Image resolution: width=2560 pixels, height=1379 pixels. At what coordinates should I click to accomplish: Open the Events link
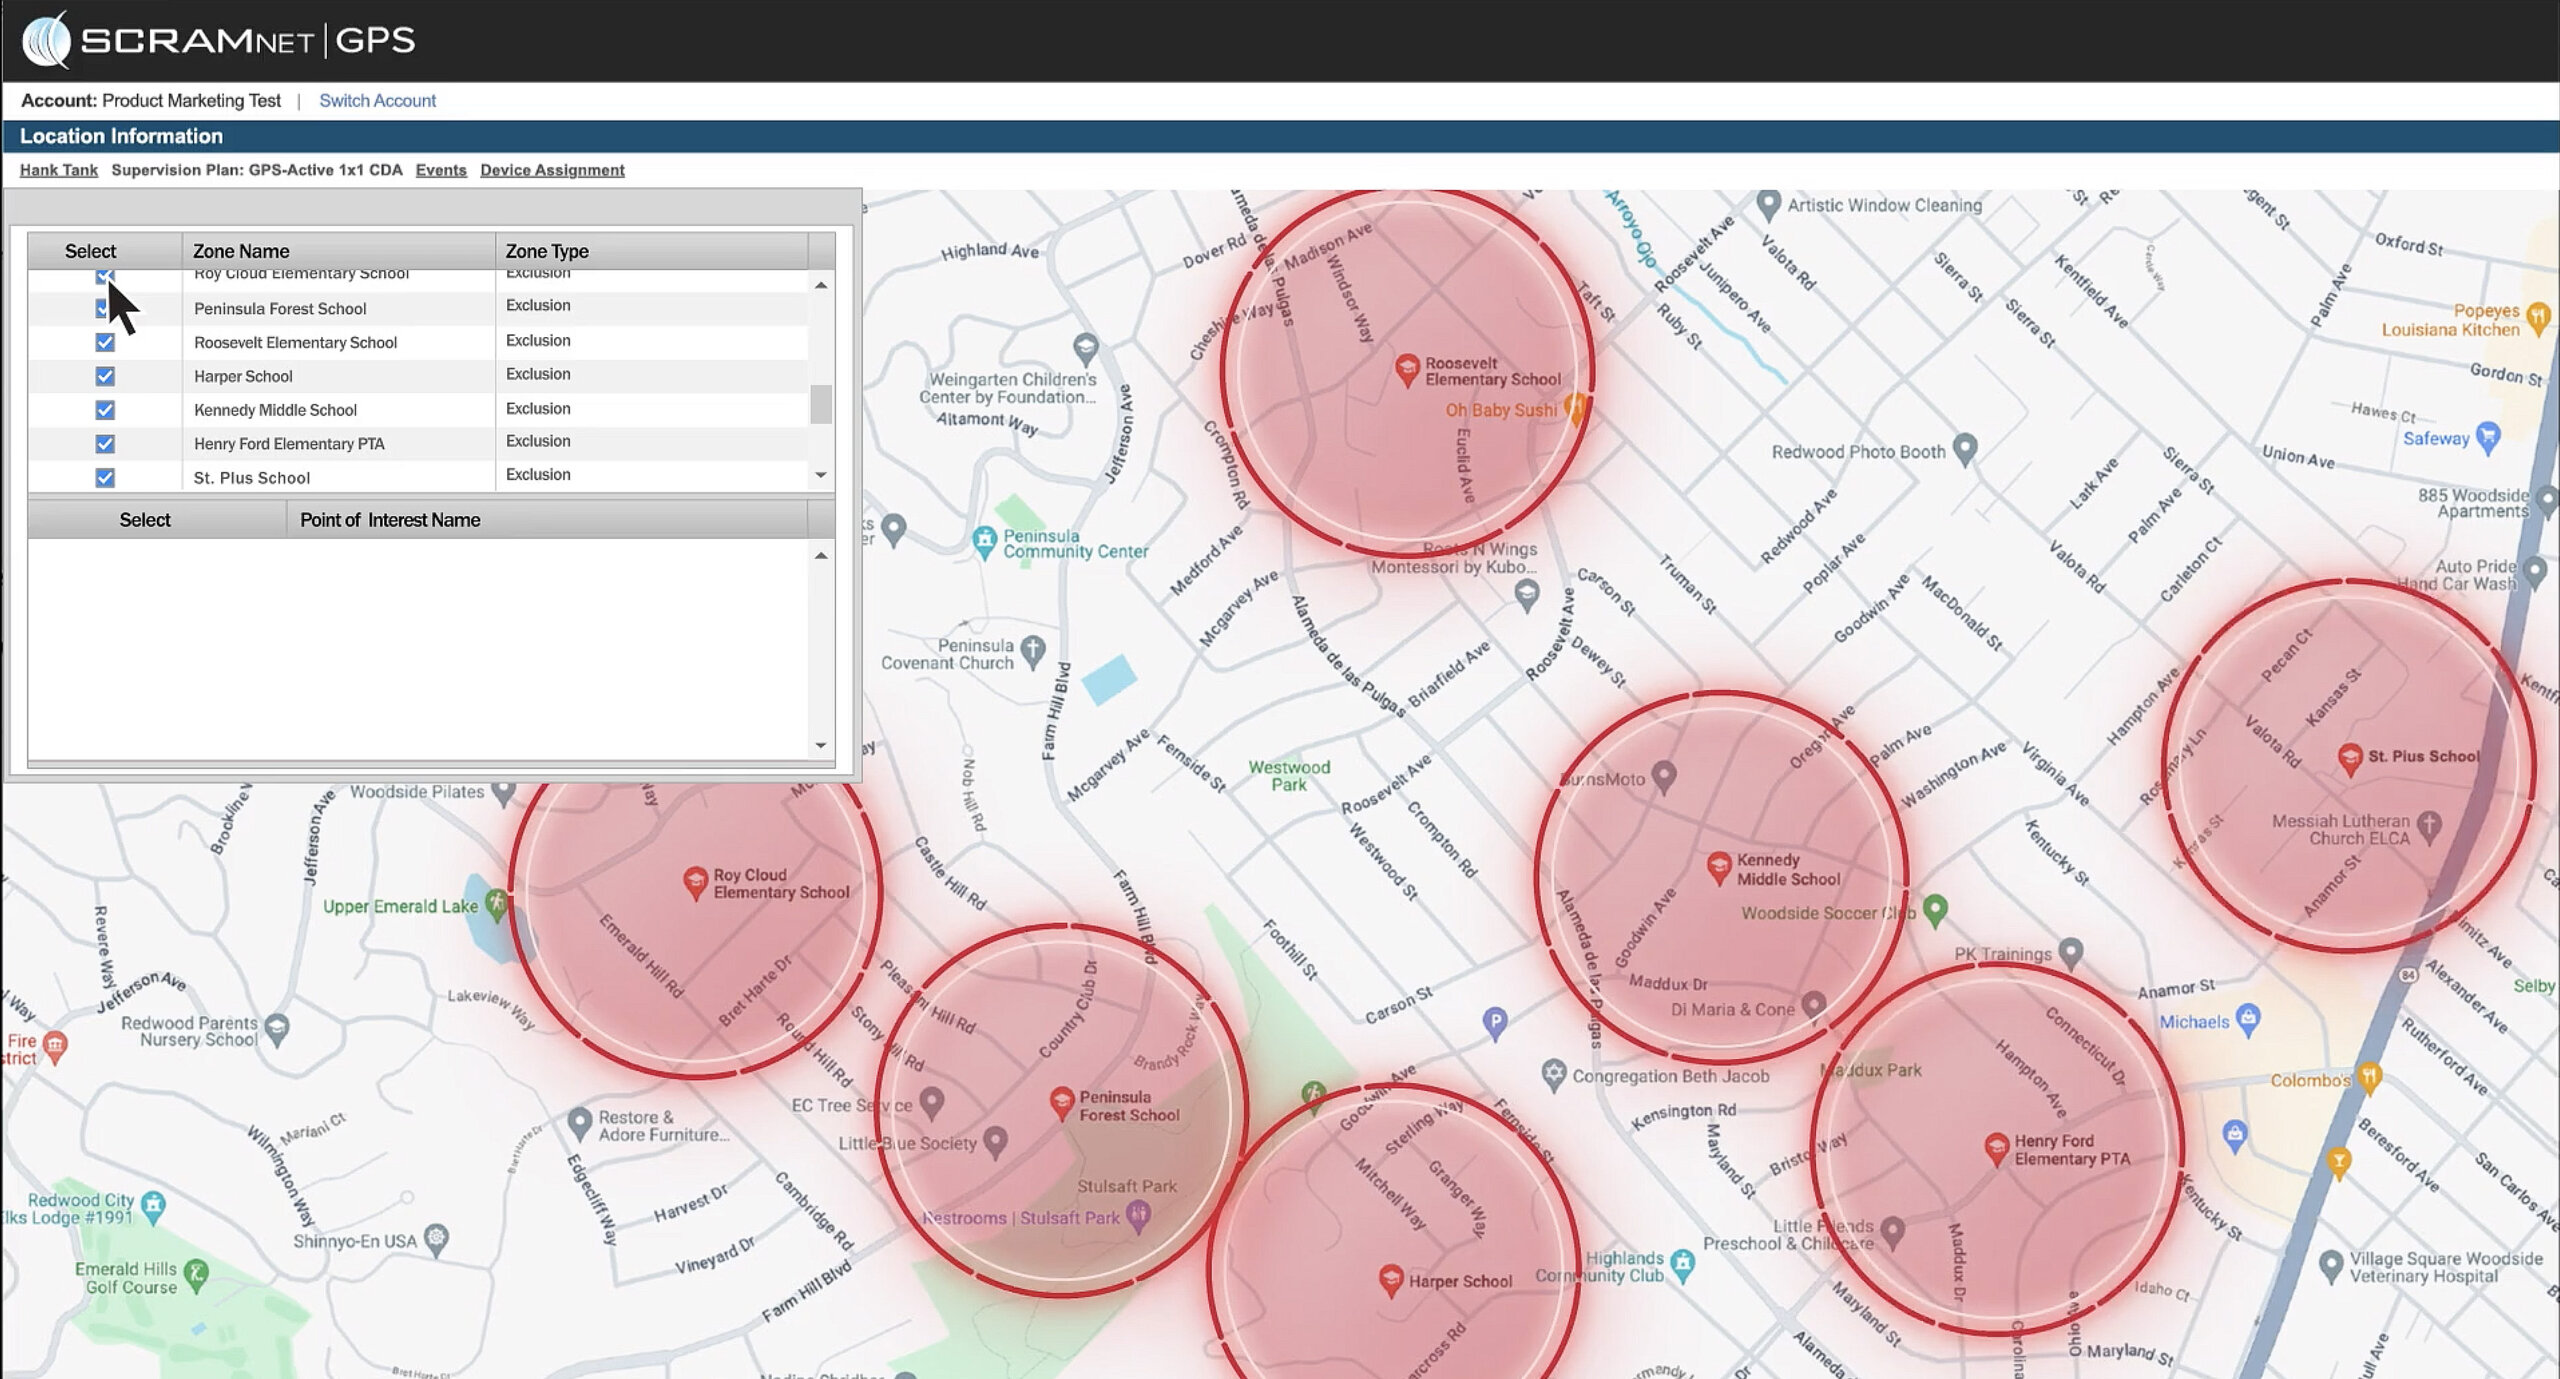point(441,170)
